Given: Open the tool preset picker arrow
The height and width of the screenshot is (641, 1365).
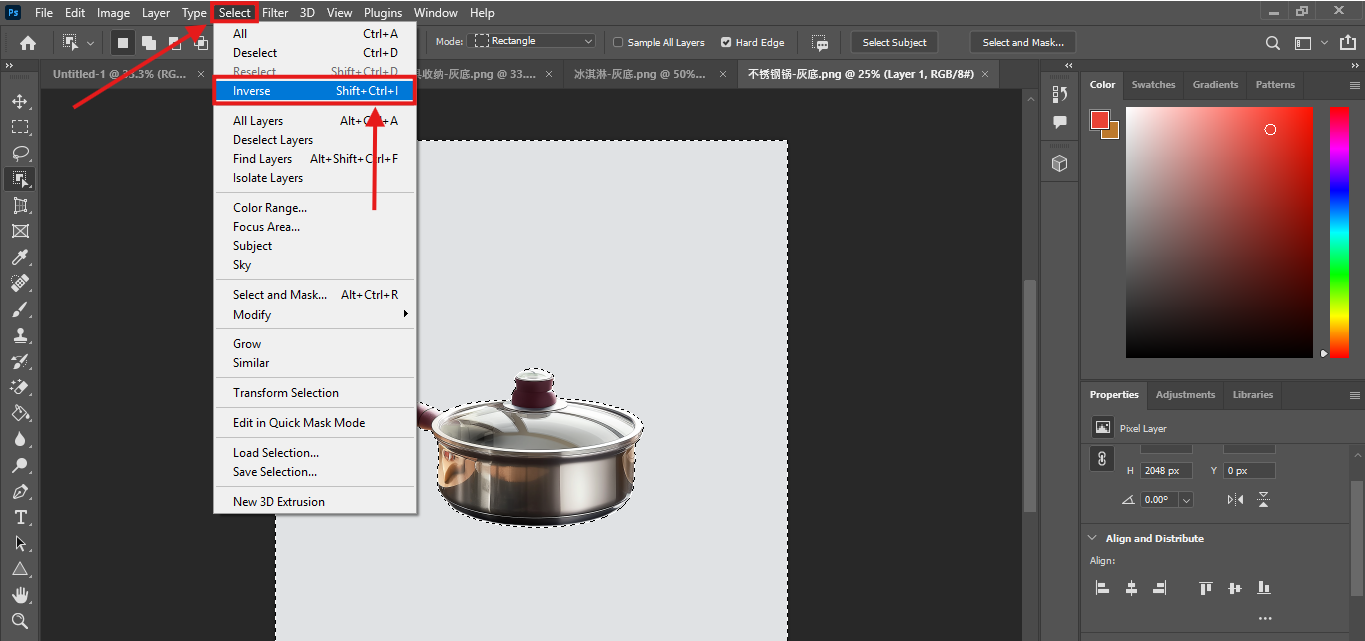Looking at the screenshot, I should coord(90,43).
